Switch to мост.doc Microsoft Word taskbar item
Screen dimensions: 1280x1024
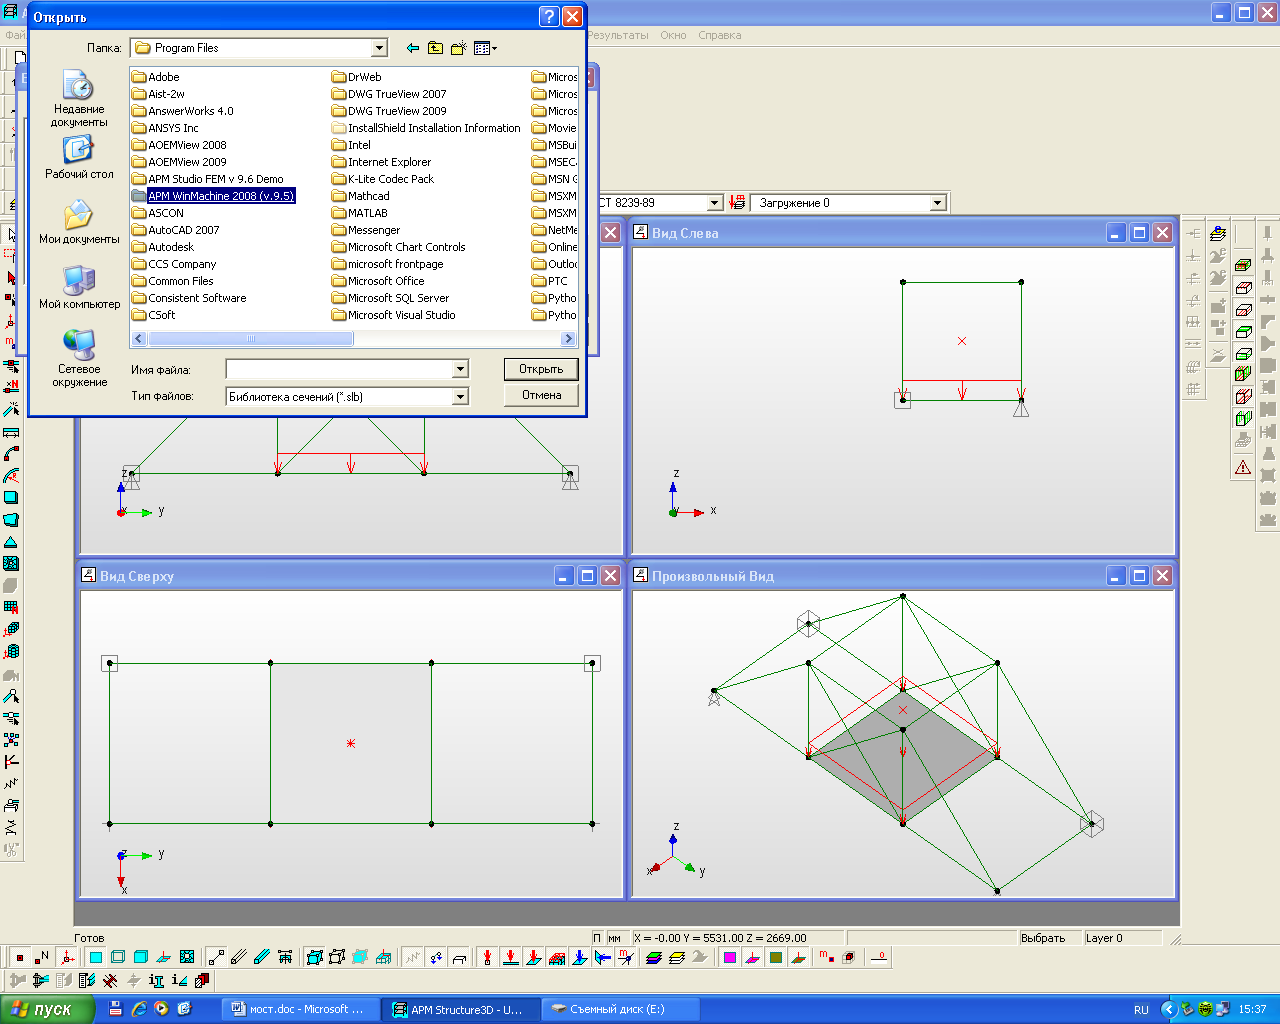(x=302, y=1010)
